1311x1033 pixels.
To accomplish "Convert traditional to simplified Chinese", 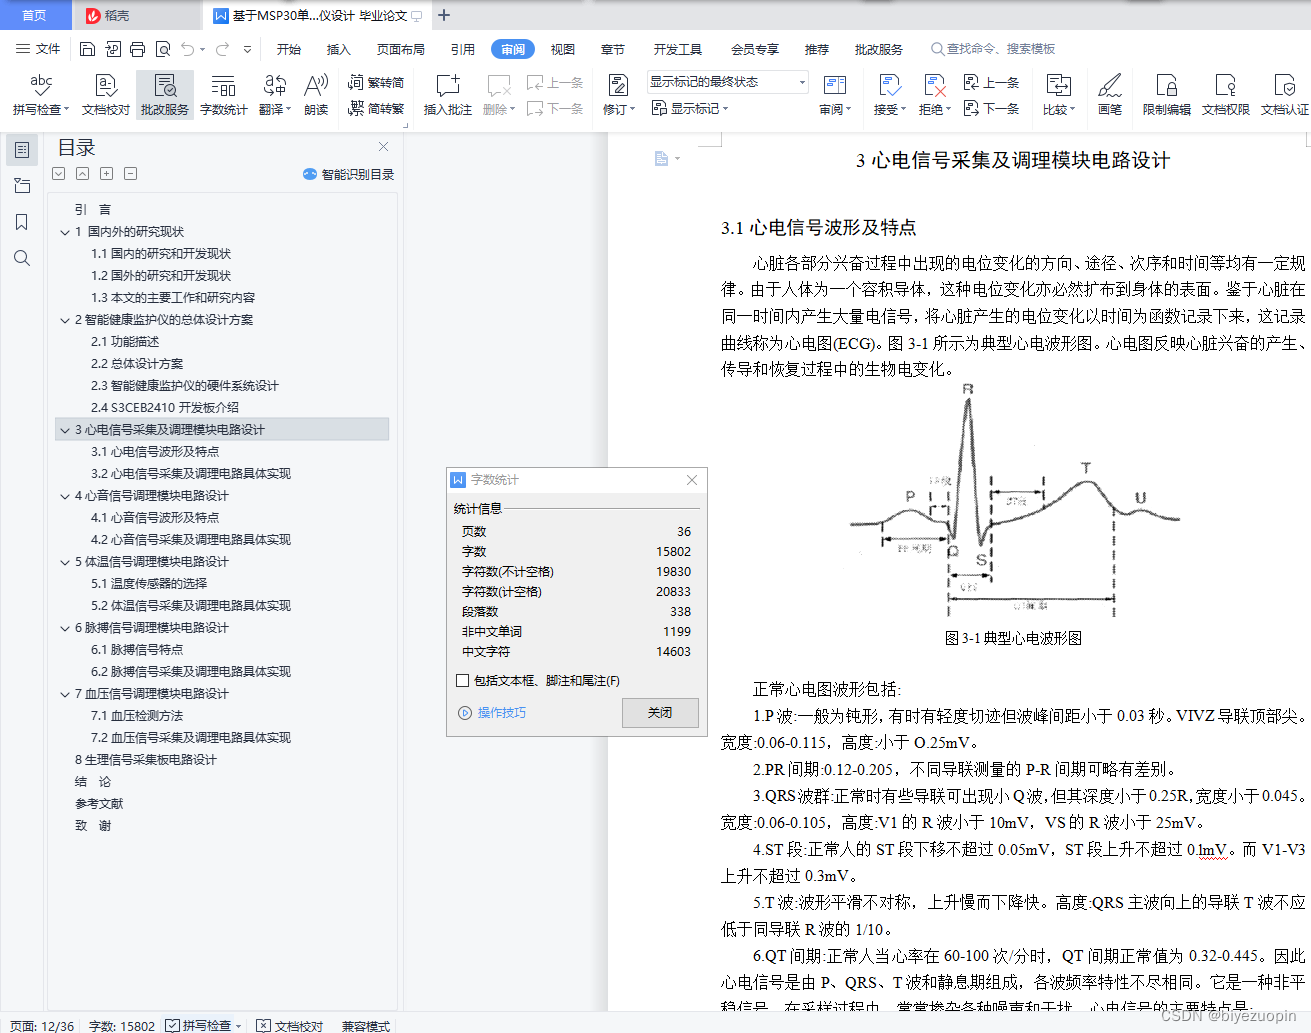I will click(376, 82).
